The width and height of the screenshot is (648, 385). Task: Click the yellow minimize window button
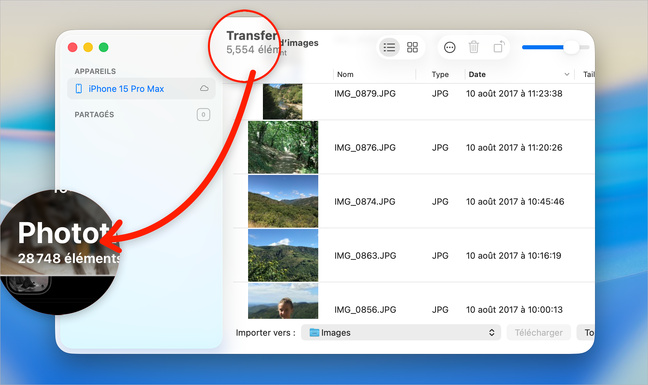(88, 47)
